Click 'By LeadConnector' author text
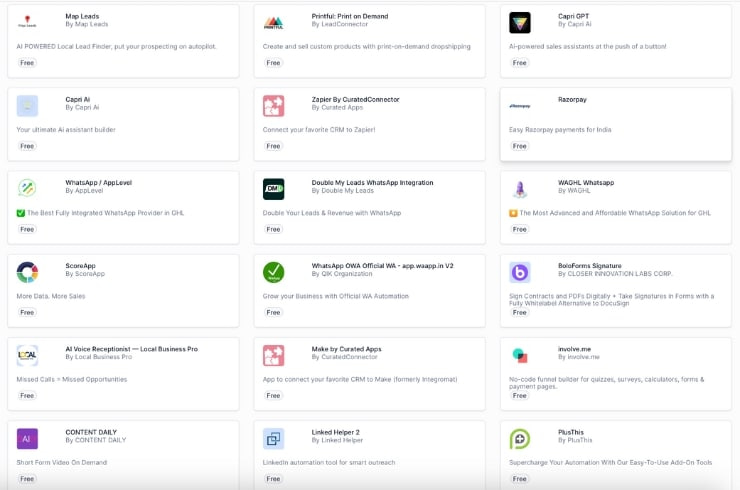This screenshot has width=740, height=490. [340, 24]
